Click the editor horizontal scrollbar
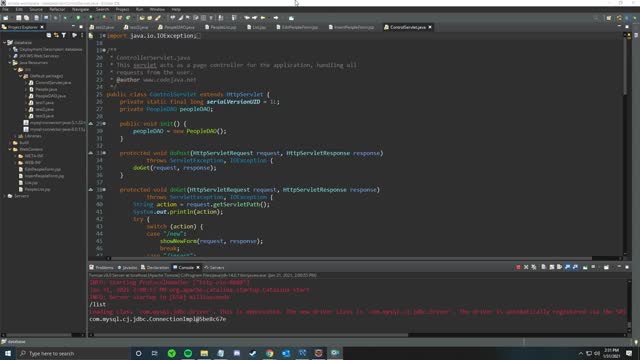 point(351,258)
